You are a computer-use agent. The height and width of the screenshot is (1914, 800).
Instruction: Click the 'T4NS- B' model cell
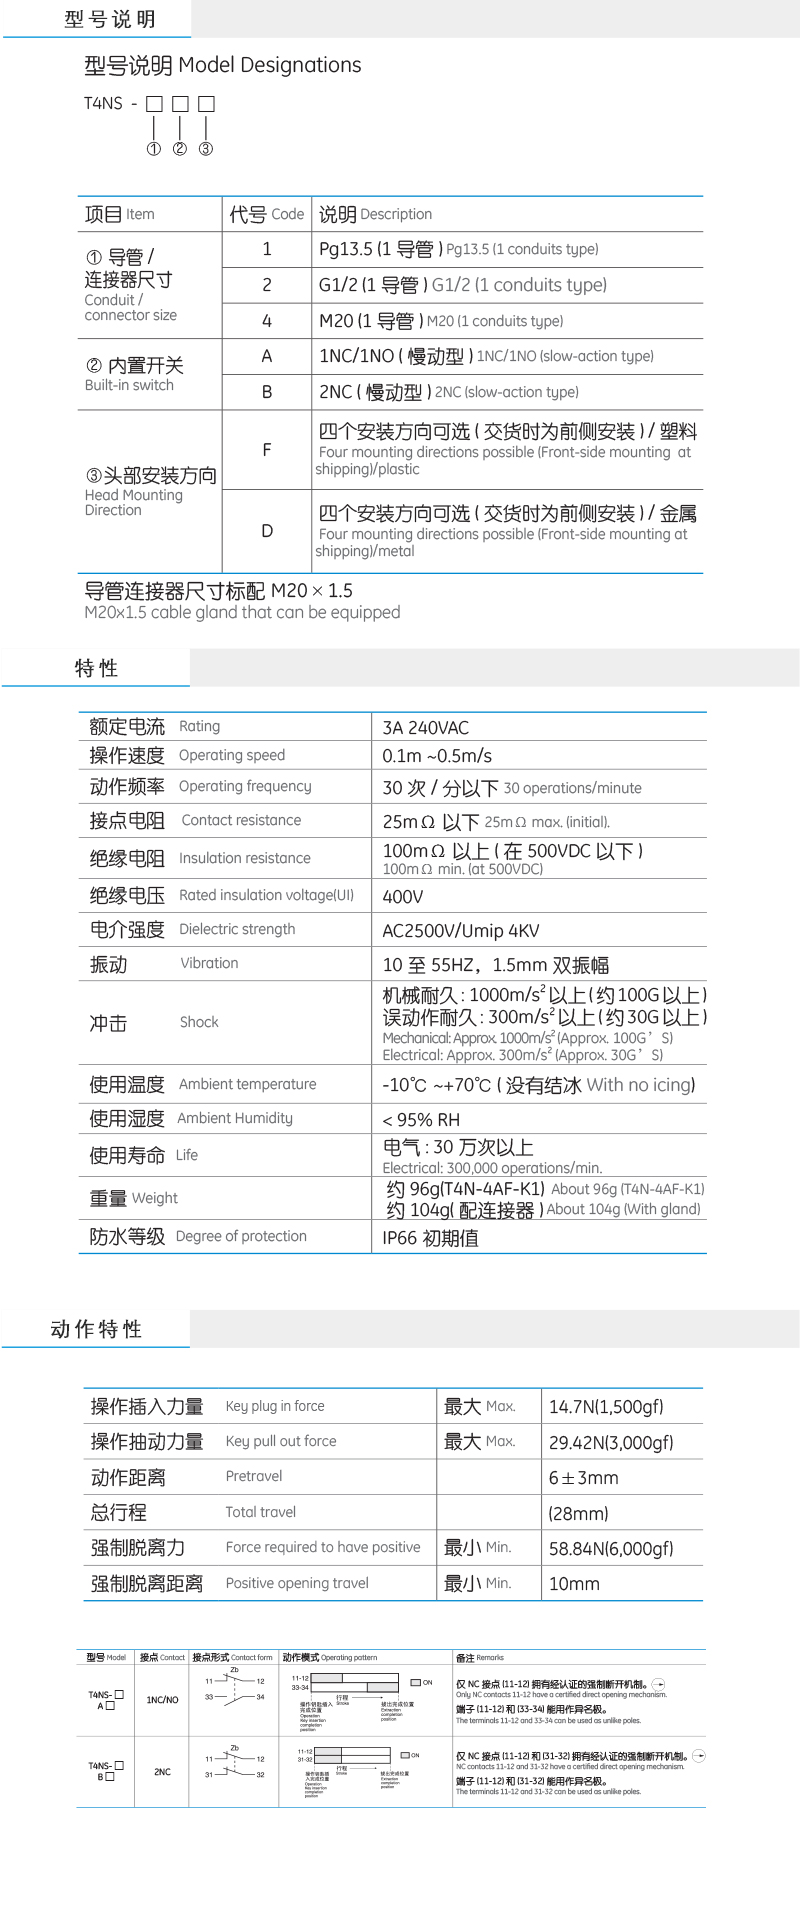coord(106,1771)
